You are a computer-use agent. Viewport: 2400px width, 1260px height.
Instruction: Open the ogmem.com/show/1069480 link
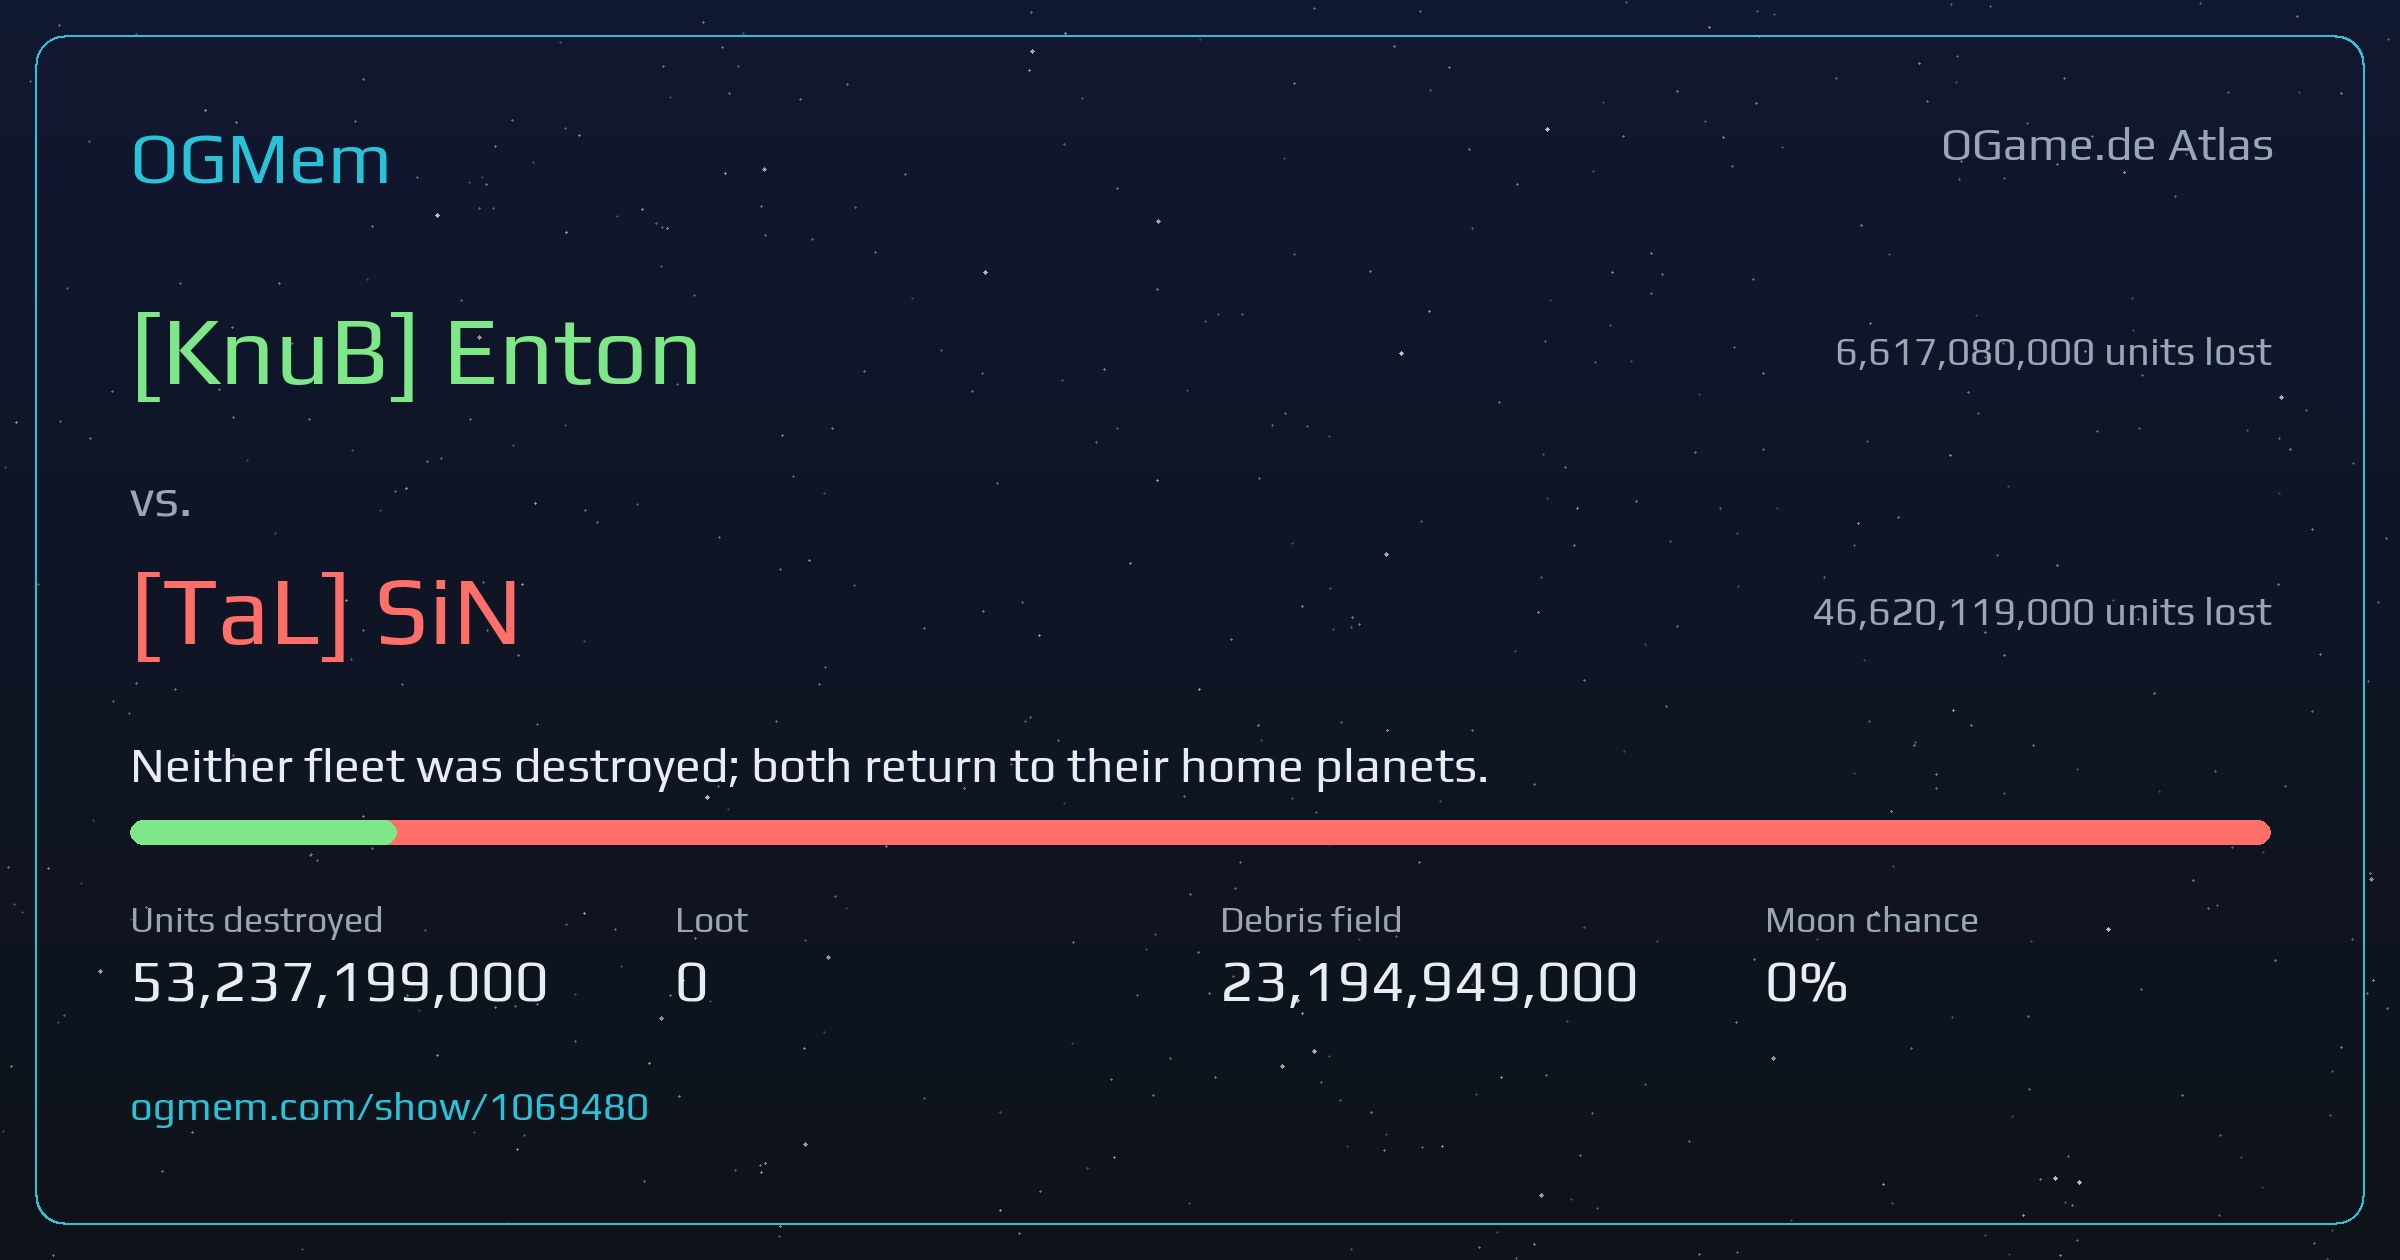point(390,1108)
